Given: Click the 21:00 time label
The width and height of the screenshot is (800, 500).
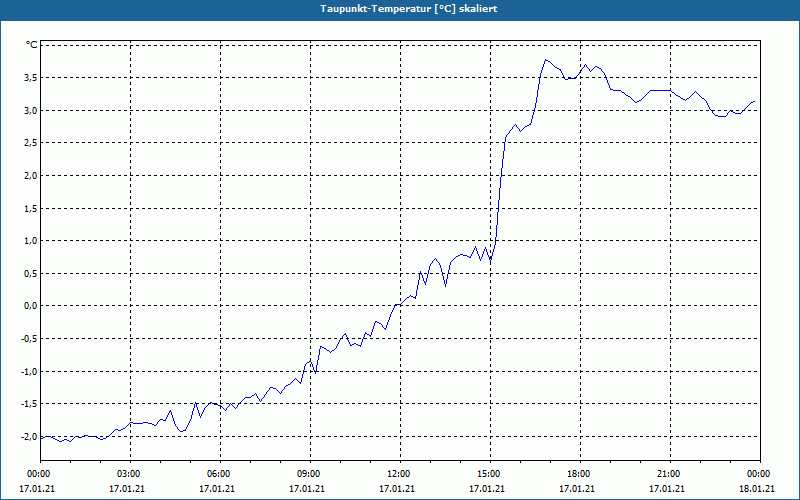Looking at the screenshot, I should point(670,474).
